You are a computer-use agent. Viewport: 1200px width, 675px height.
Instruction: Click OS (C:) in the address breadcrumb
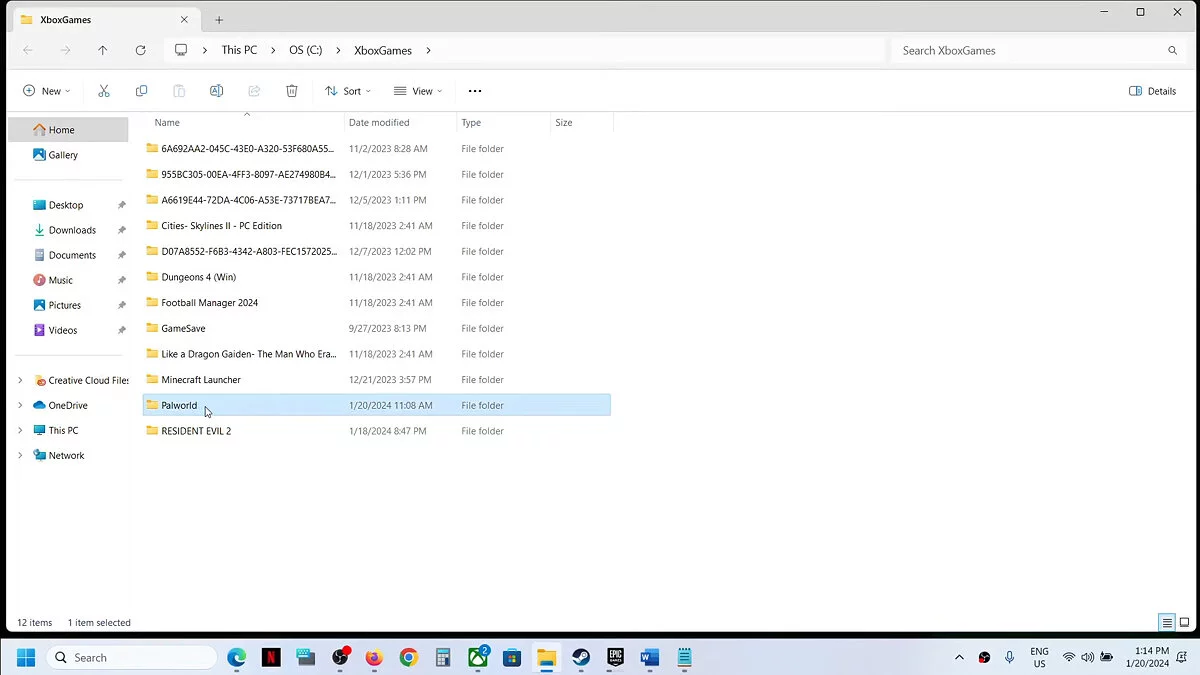[305, 50]
